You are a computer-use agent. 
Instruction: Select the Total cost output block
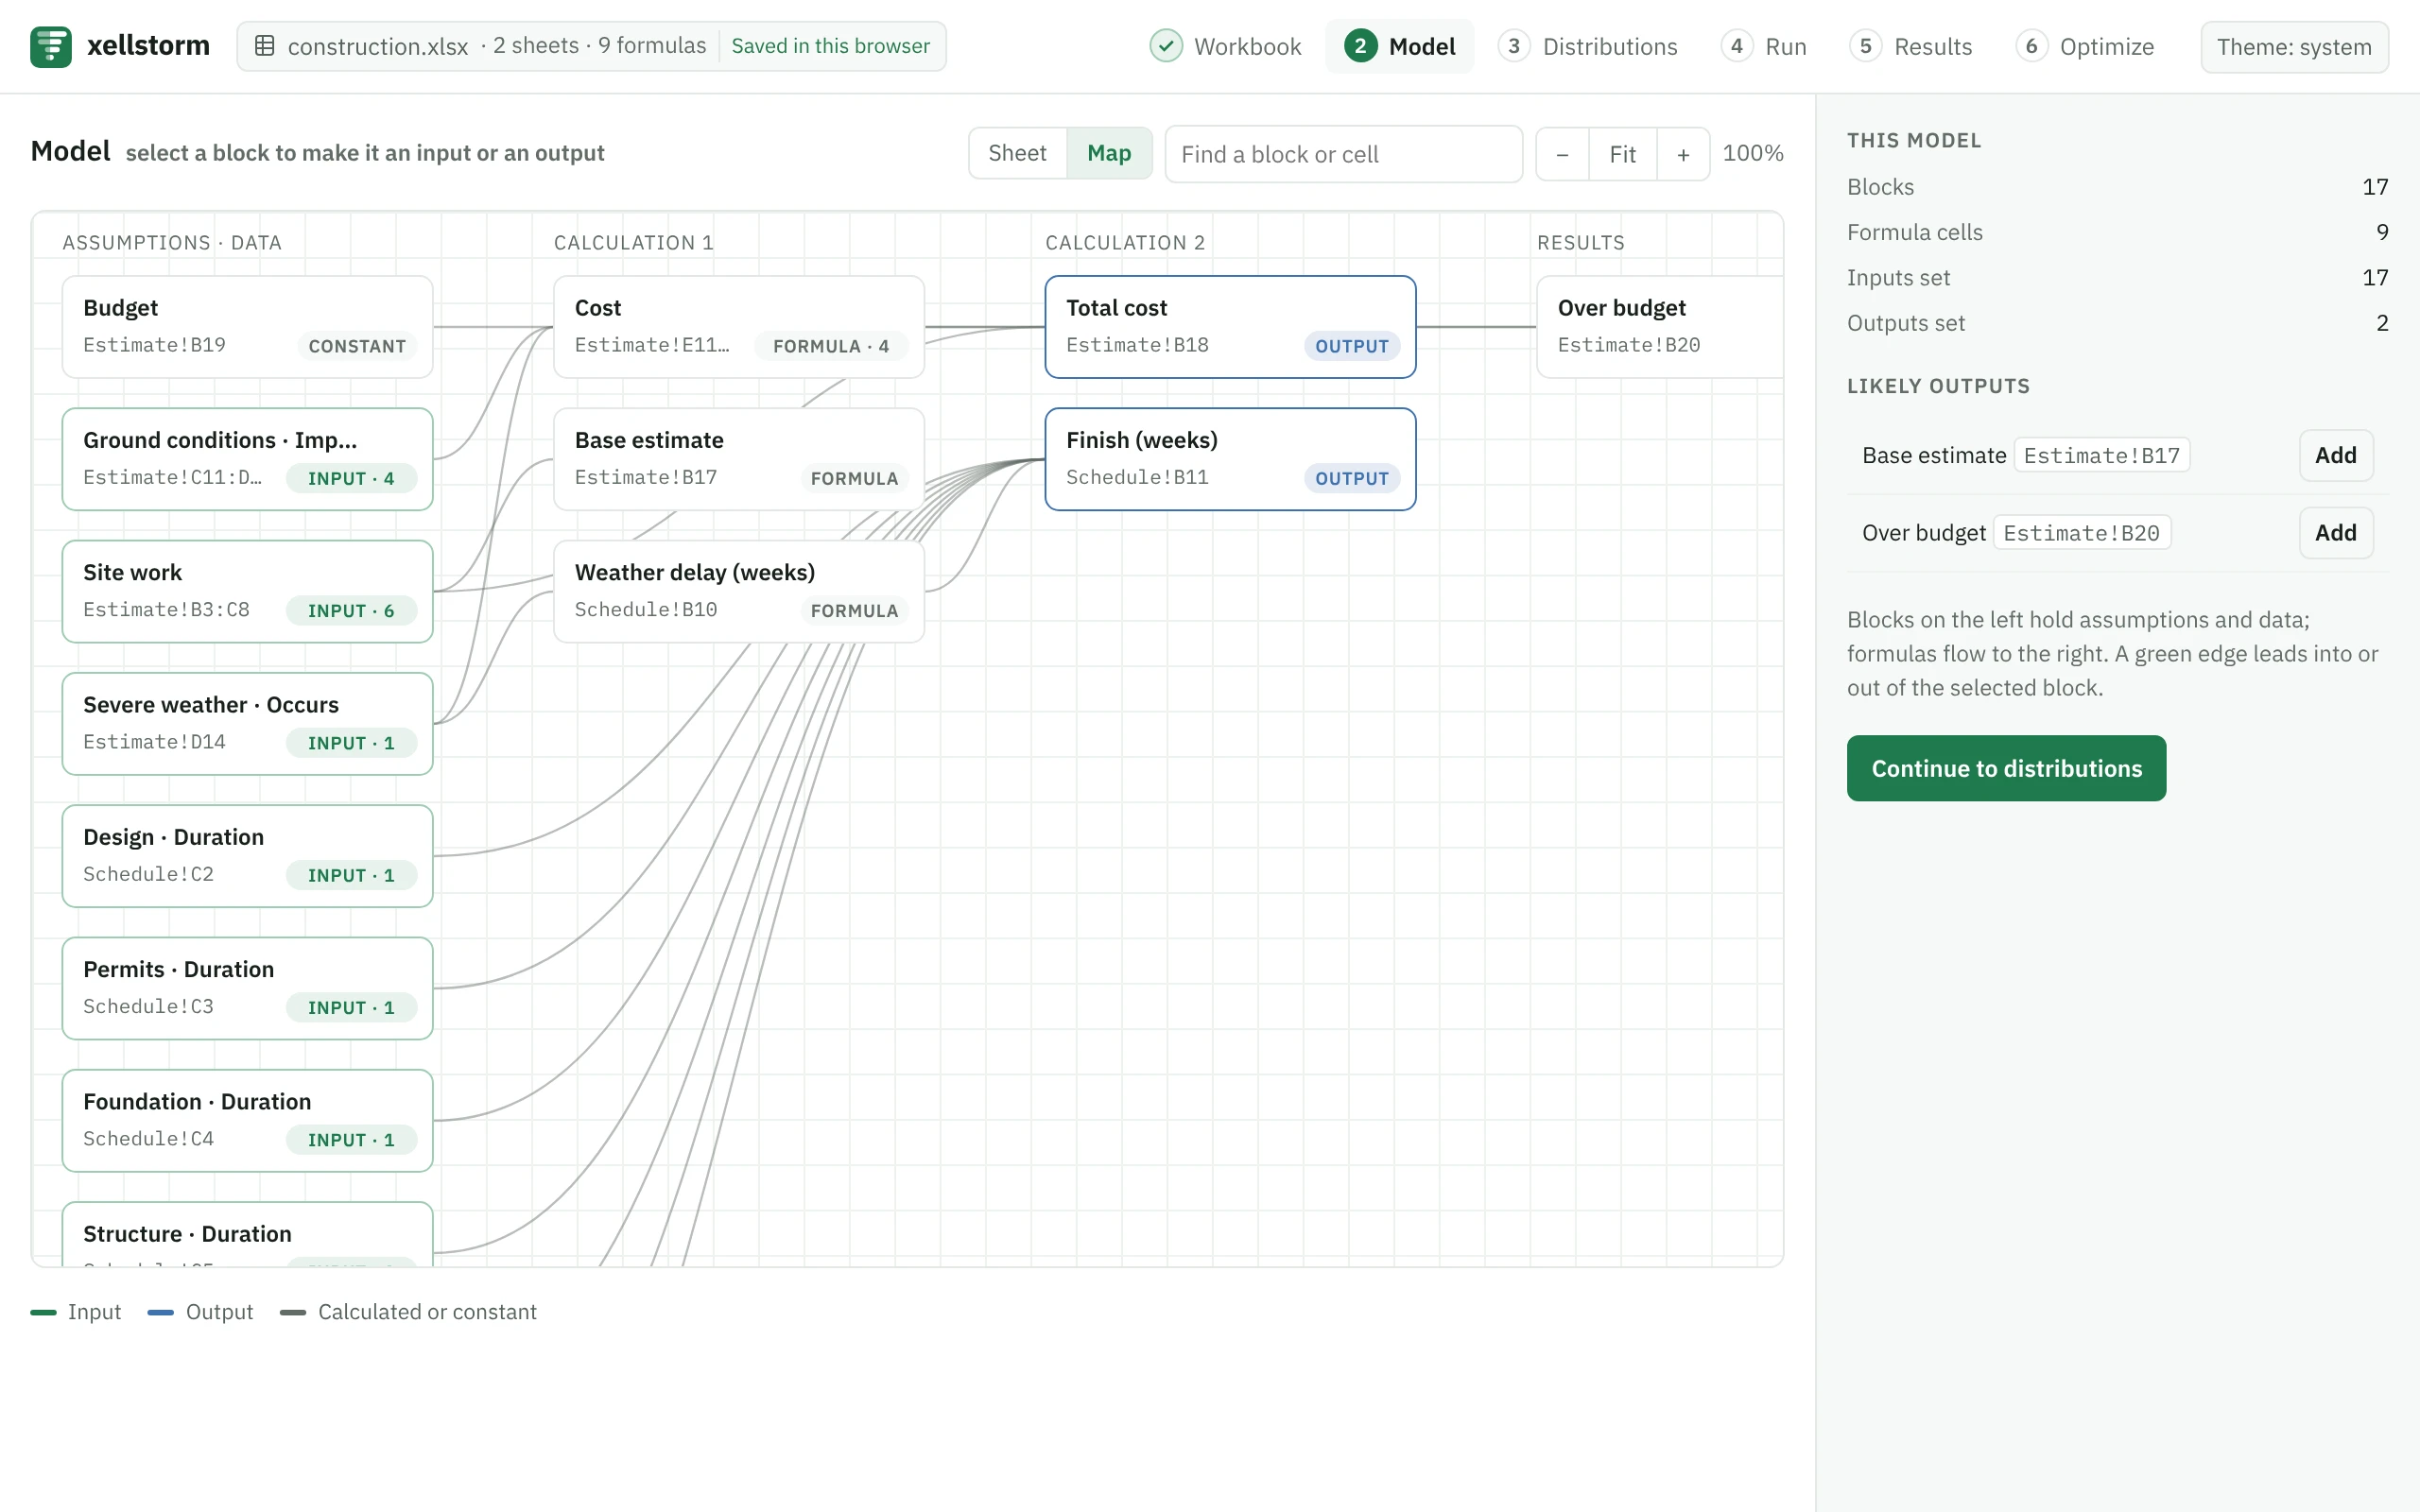pyautogui.click(x=1230, y=327)
